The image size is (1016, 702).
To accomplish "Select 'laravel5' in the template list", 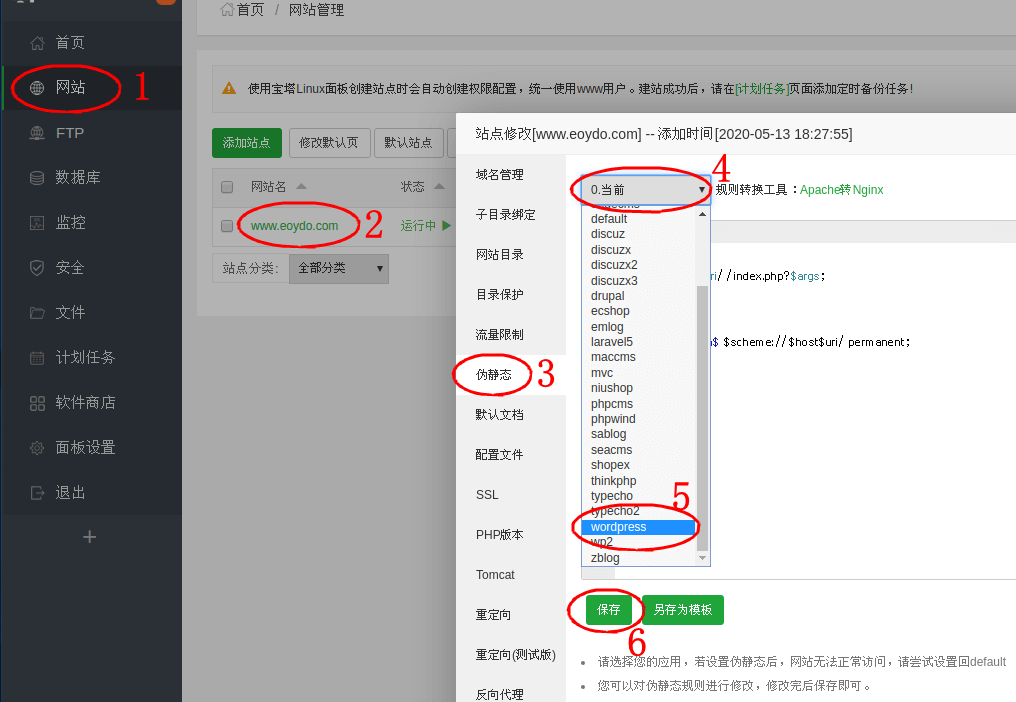I will click(x=639, y=342).
